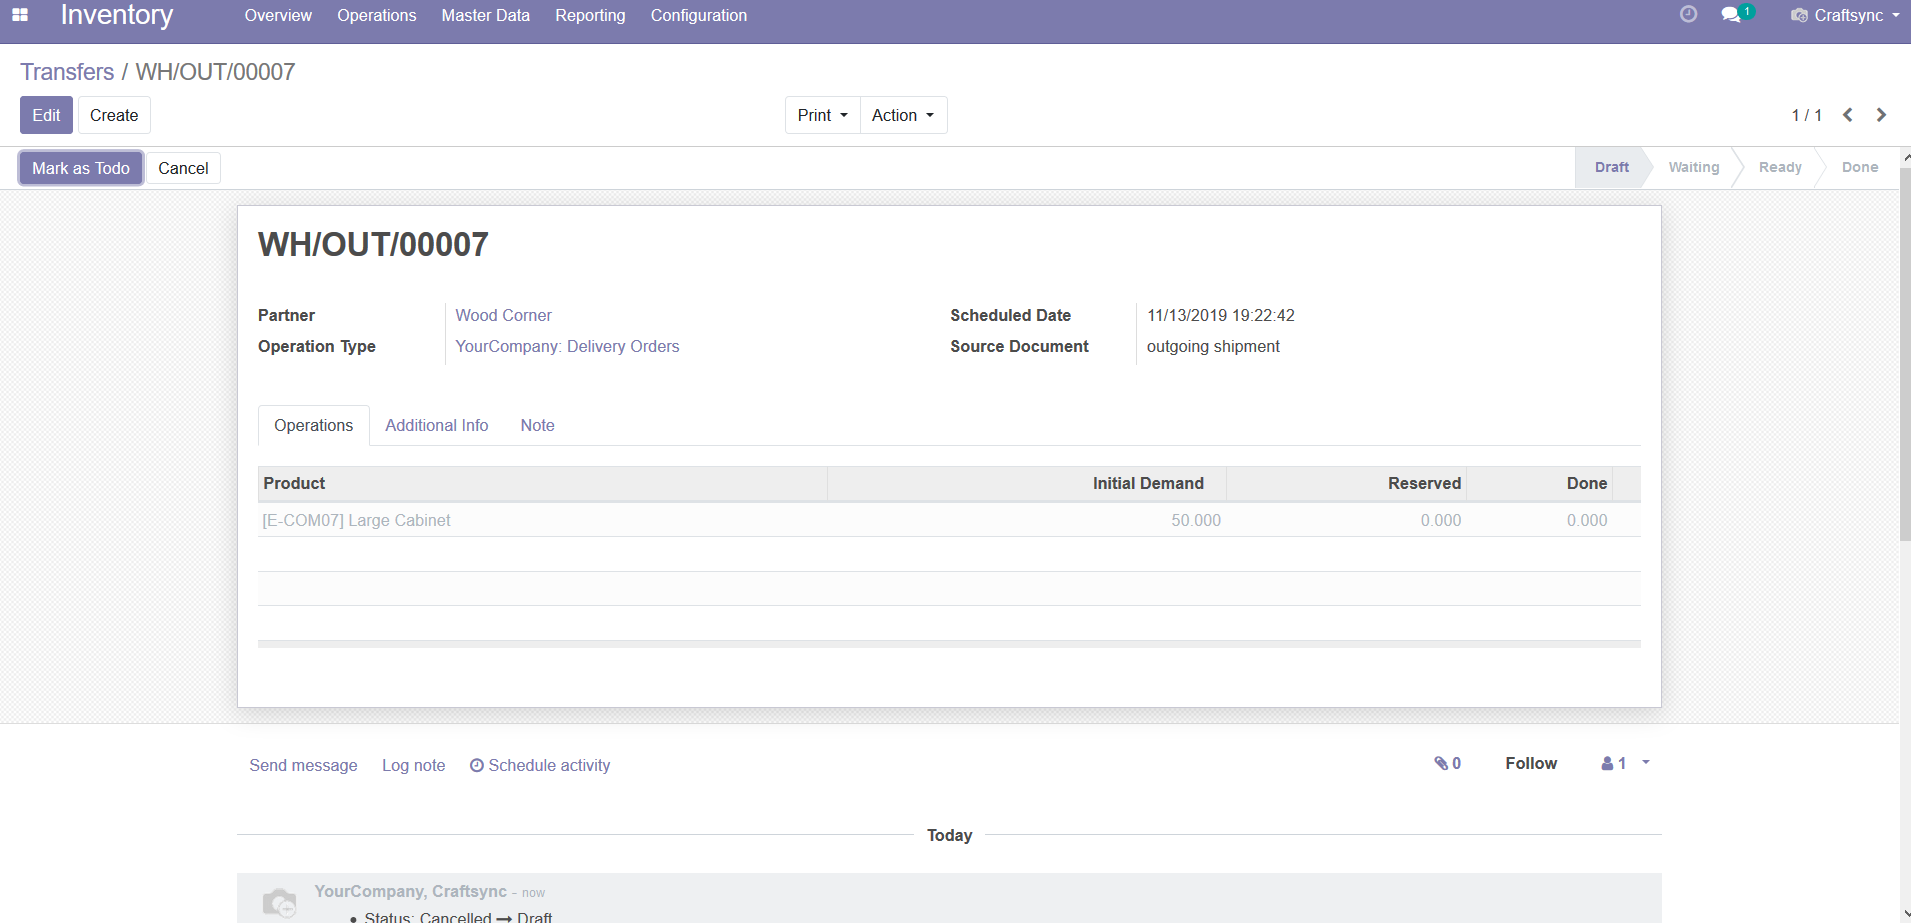
Task: Open the apps grid menu icon
Action: tap(20, 15)
